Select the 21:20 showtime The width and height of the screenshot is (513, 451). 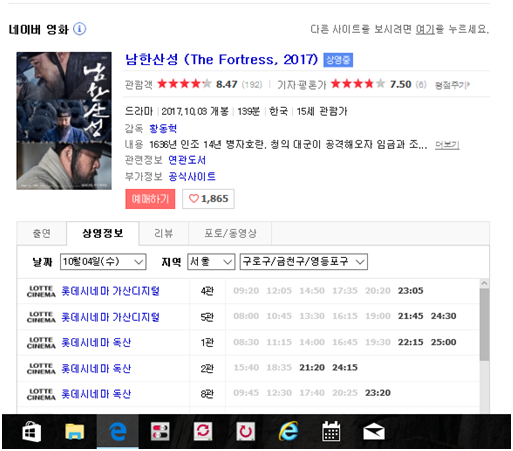coord(312,368)
